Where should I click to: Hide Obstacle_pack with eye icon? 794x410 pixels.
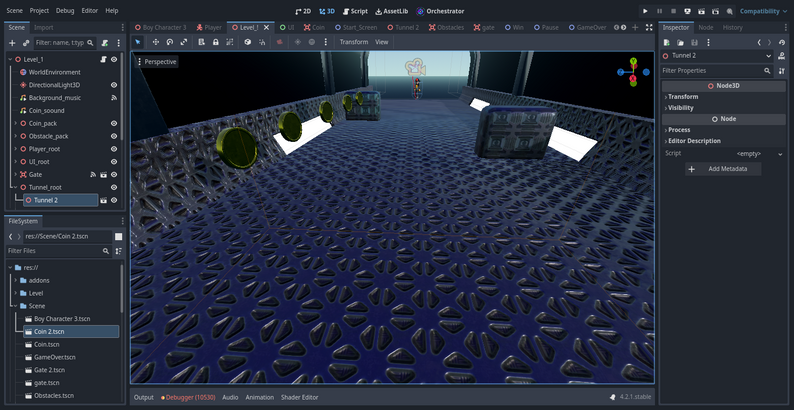pos(114,136)
